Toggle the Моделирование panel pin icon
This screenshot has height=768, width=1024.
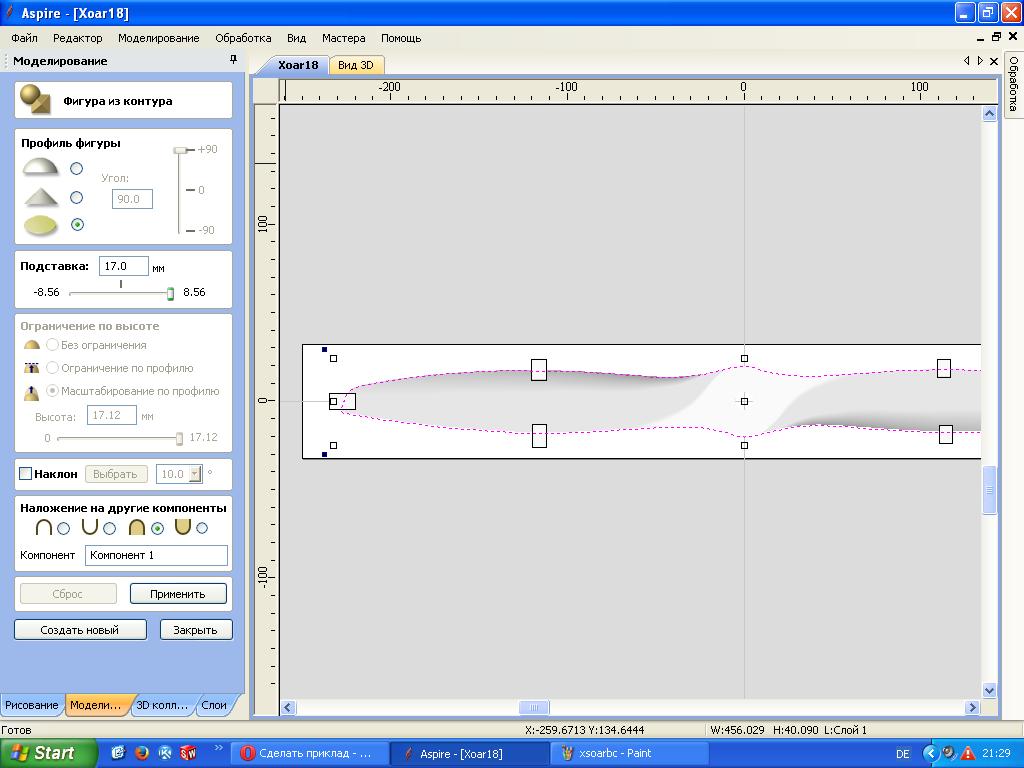(233, 59)
